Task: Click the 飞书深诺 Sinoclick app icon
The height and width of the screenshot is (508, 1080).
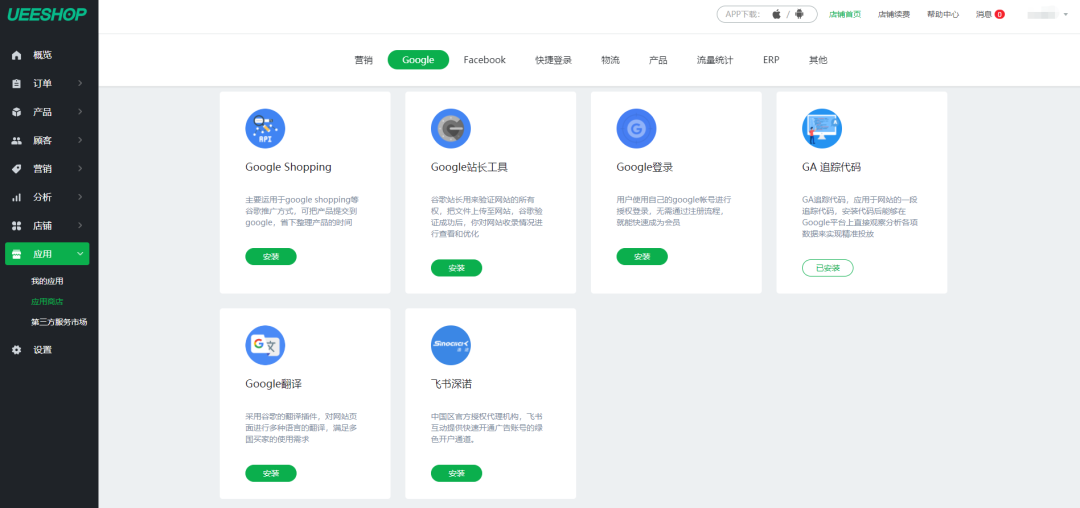Action: [x=450, y=345]
